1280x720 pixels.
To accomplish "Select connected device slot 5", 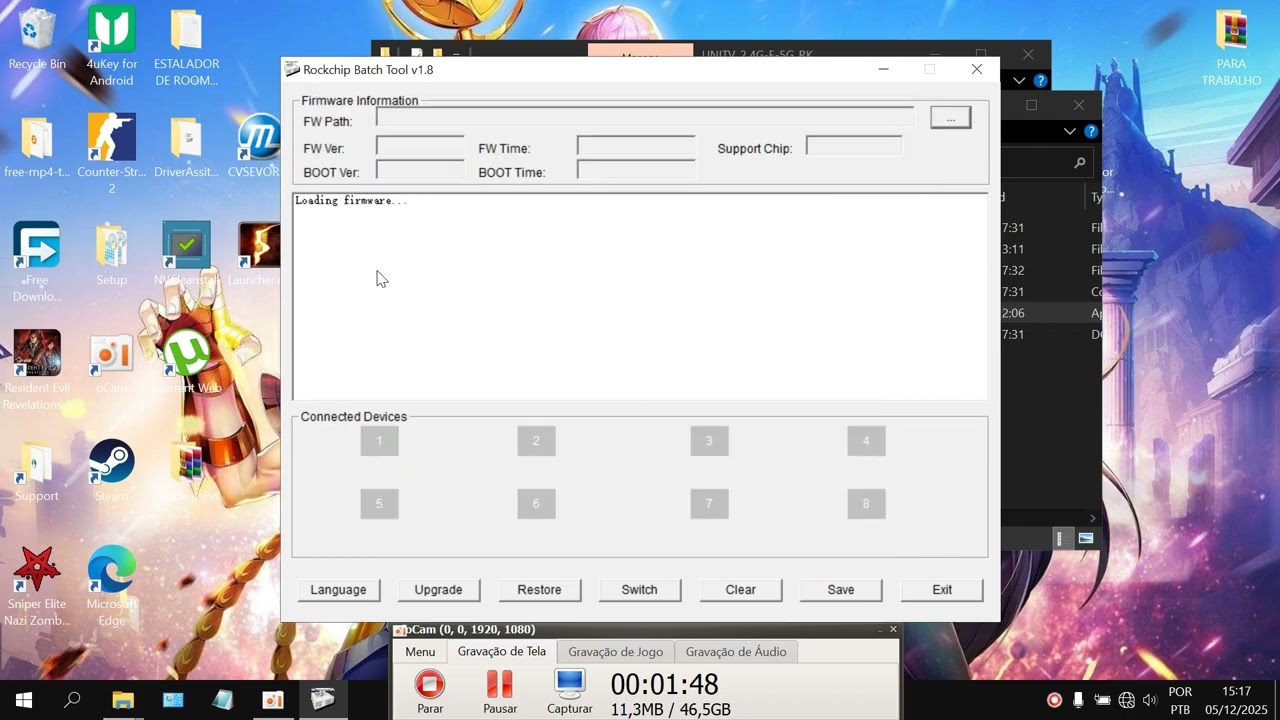I will [x=379, y=504].
